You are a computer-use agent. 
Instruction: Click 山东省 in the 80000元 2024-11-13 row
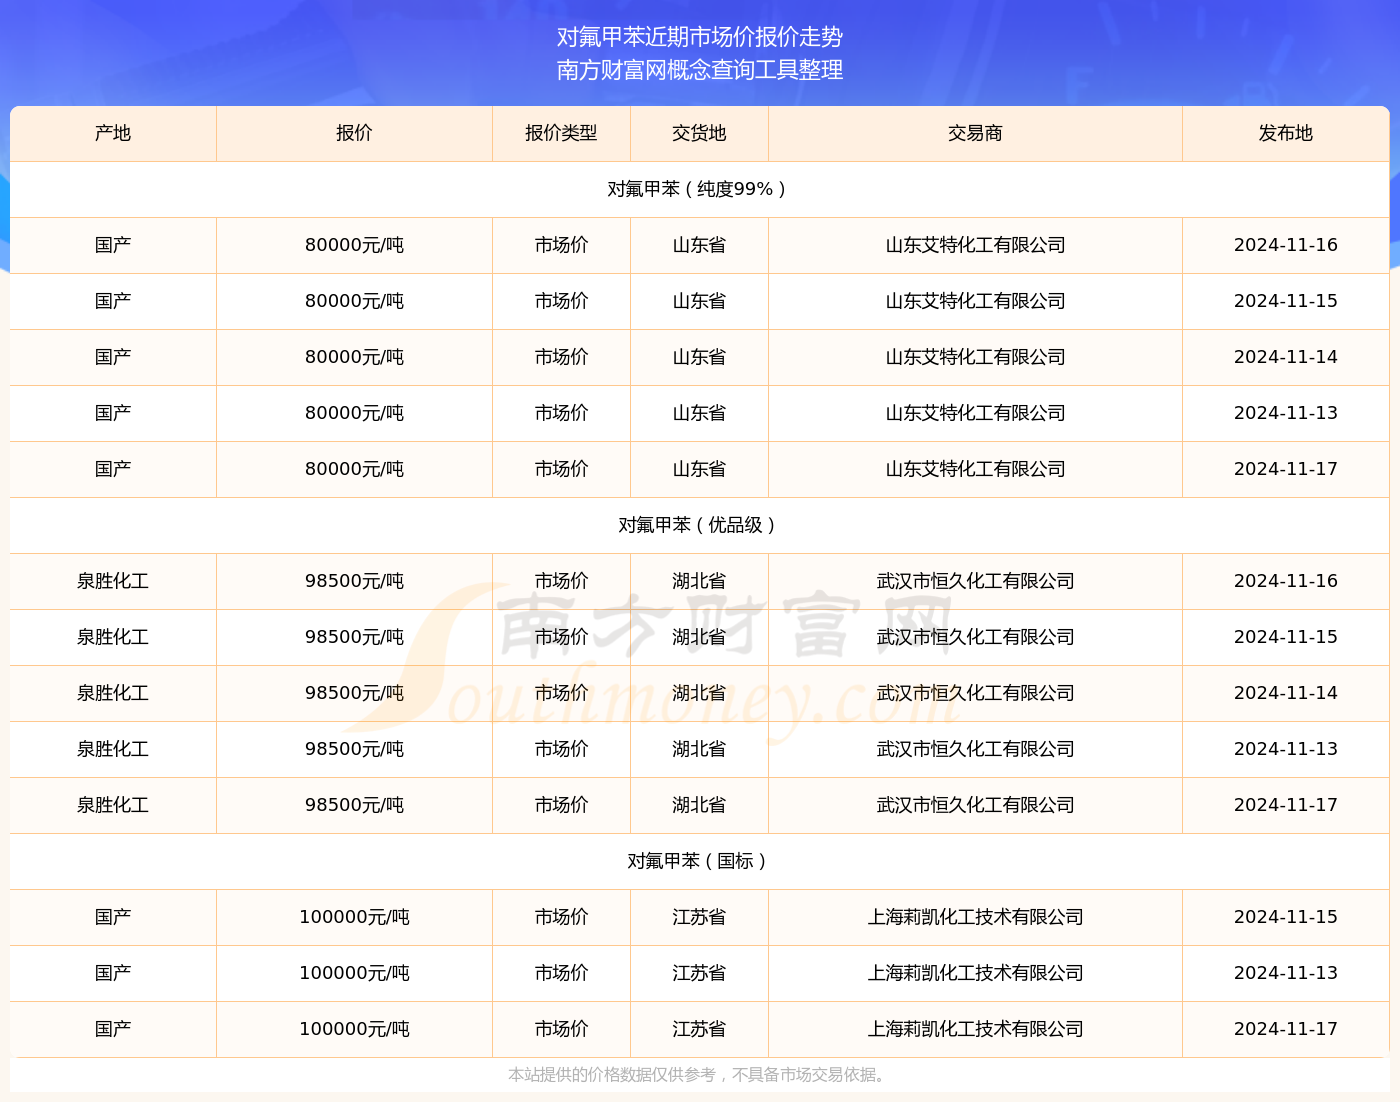[699, 413]
